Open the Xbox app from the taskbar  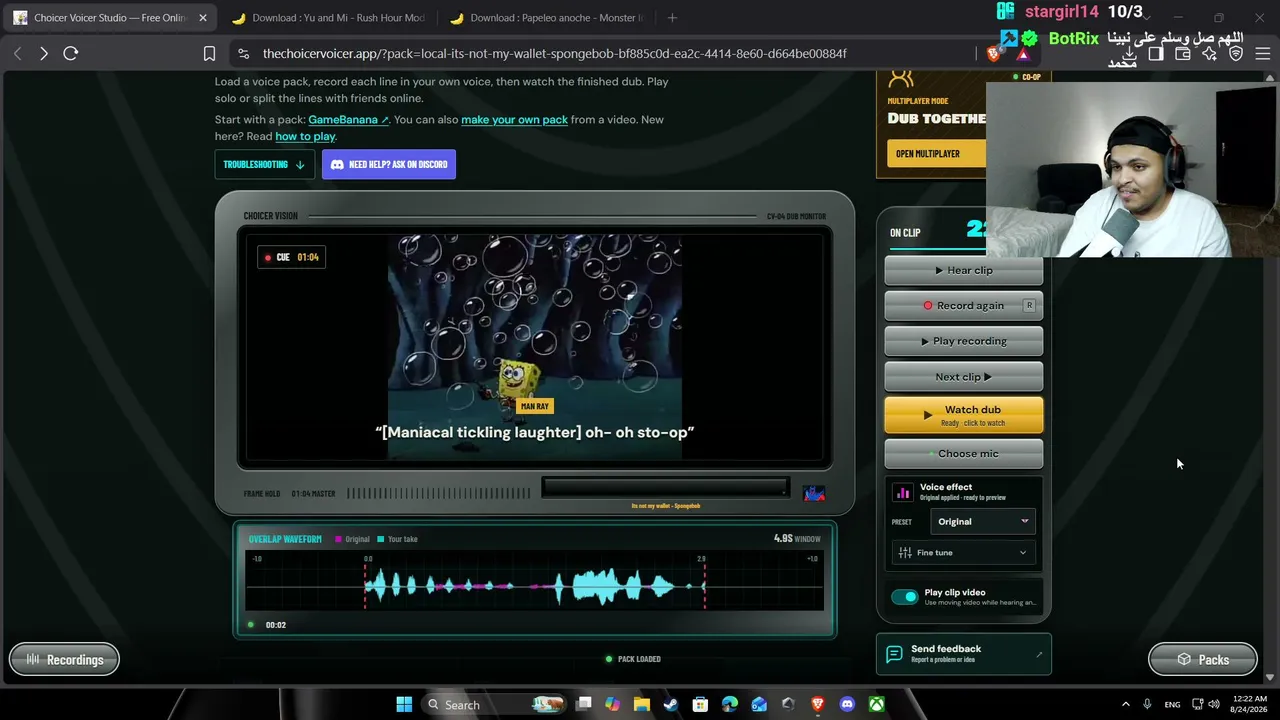tap(876, 705)
